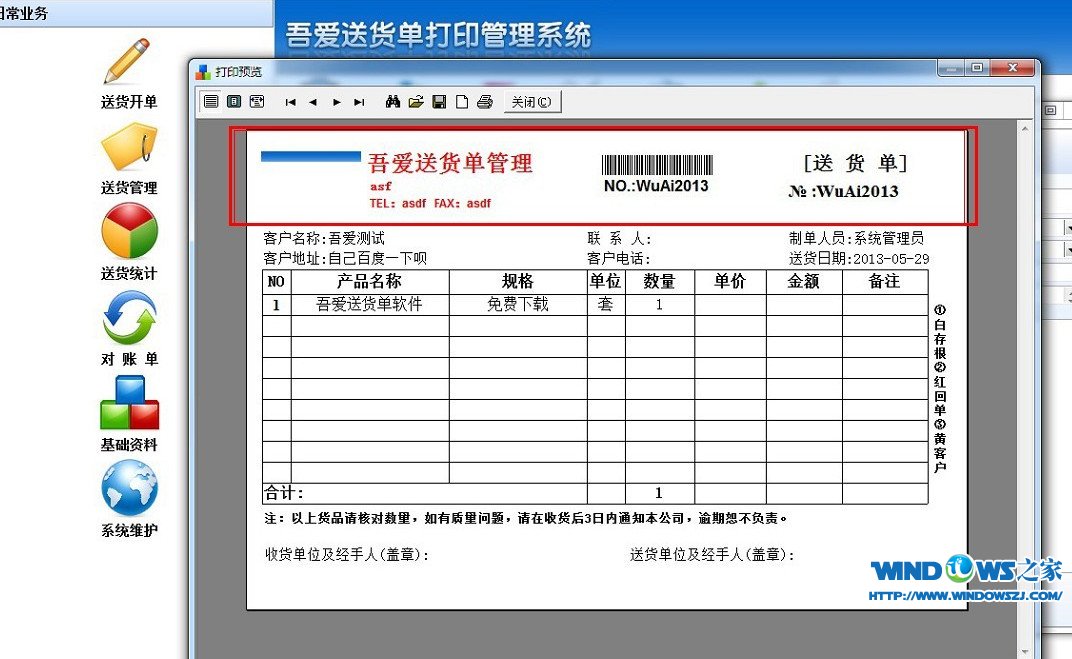Open the 对账单 refresh-arrows icon

coord(129,318)
